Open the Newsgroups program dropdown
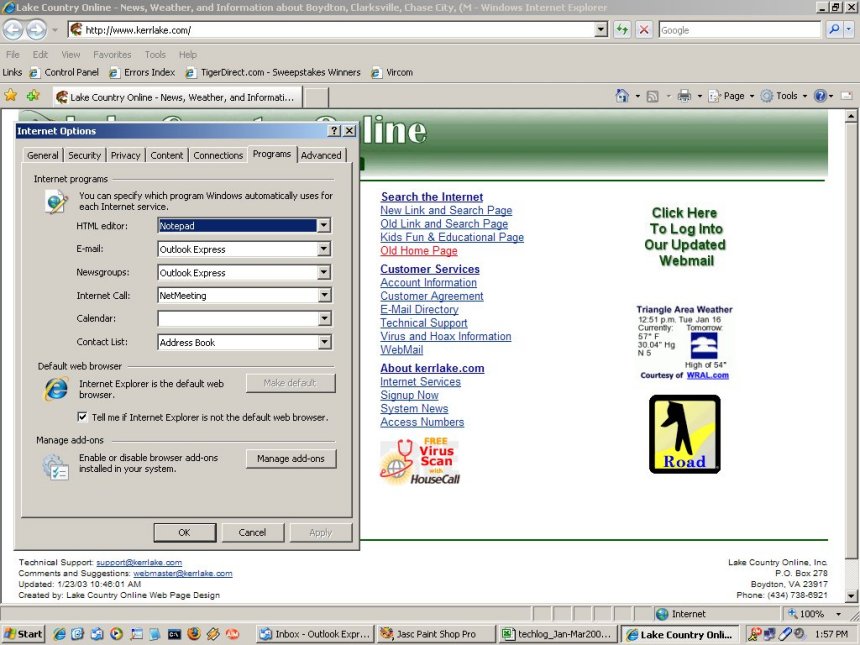 pos(324,273)
